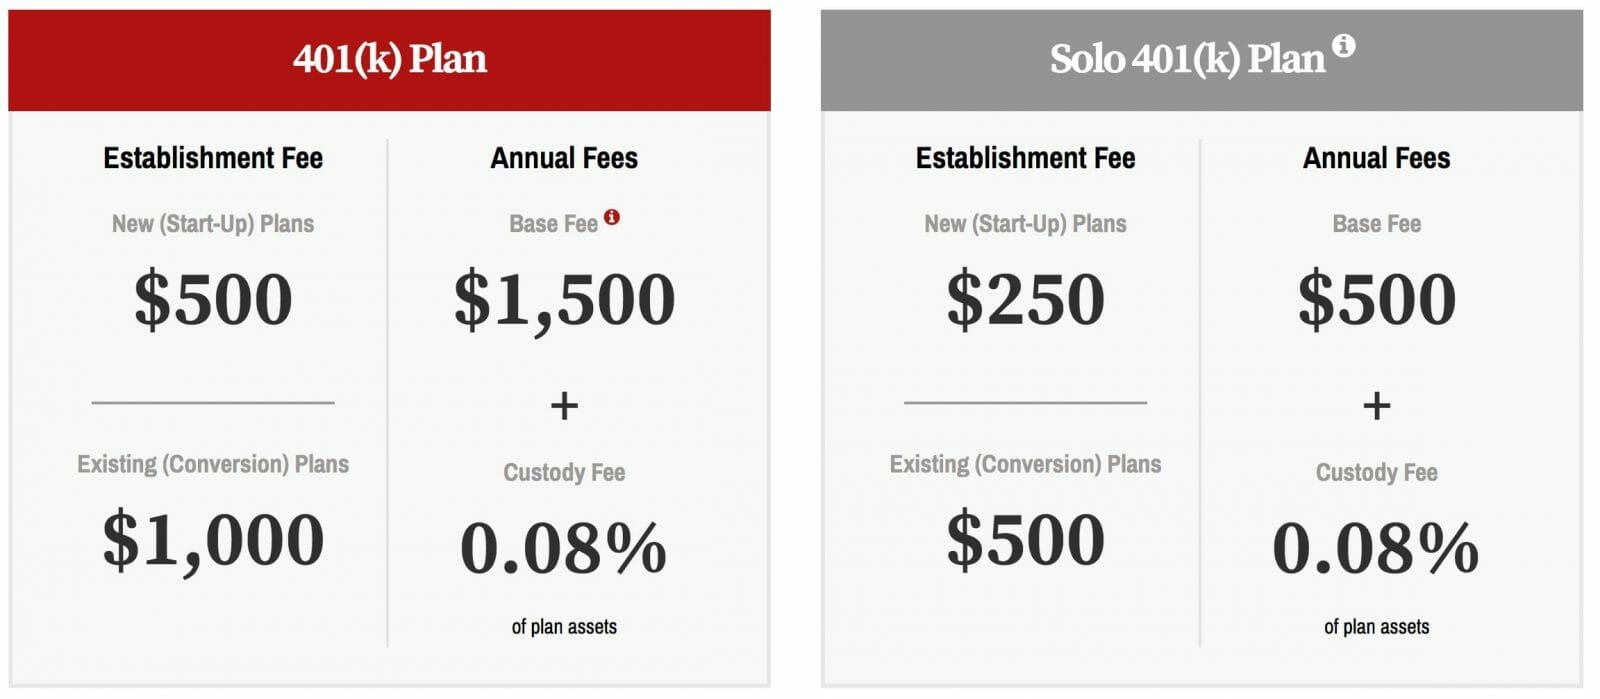Click the 0.08% custody fee in Solo plan
Screen dimensions: 1600x699
point(1375,548)
